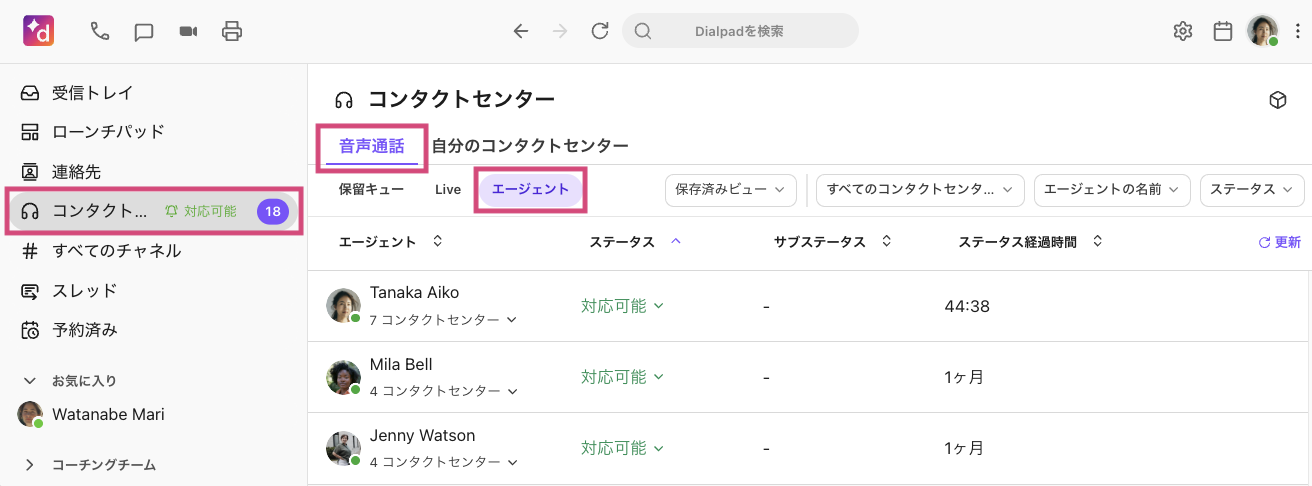This screenshot has width=1312, height=486.
Task: Expand the コーチングチーム section
Action: click(30, 465)
